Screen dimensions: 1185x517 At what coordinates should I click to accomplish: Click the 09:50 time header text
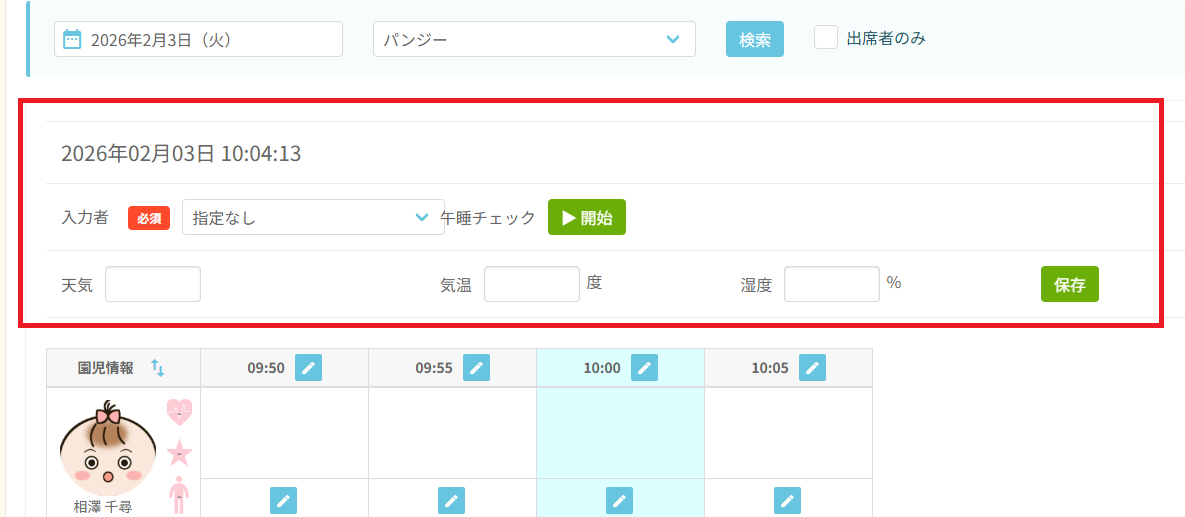click(266, 369)
